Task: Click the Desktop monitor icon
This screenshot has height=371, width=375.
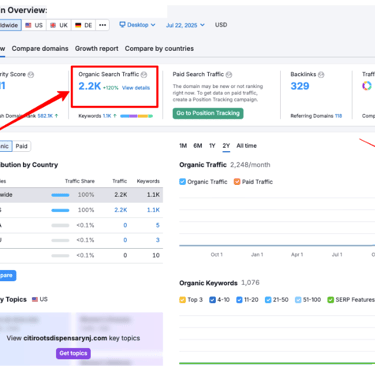Action: 122,25
